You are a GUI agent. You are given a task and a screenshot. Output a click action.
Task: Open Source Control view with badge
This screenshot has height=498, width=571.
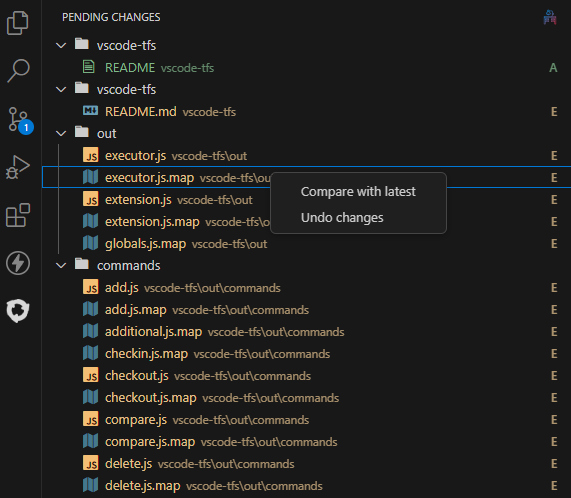(x=20, y=120)
